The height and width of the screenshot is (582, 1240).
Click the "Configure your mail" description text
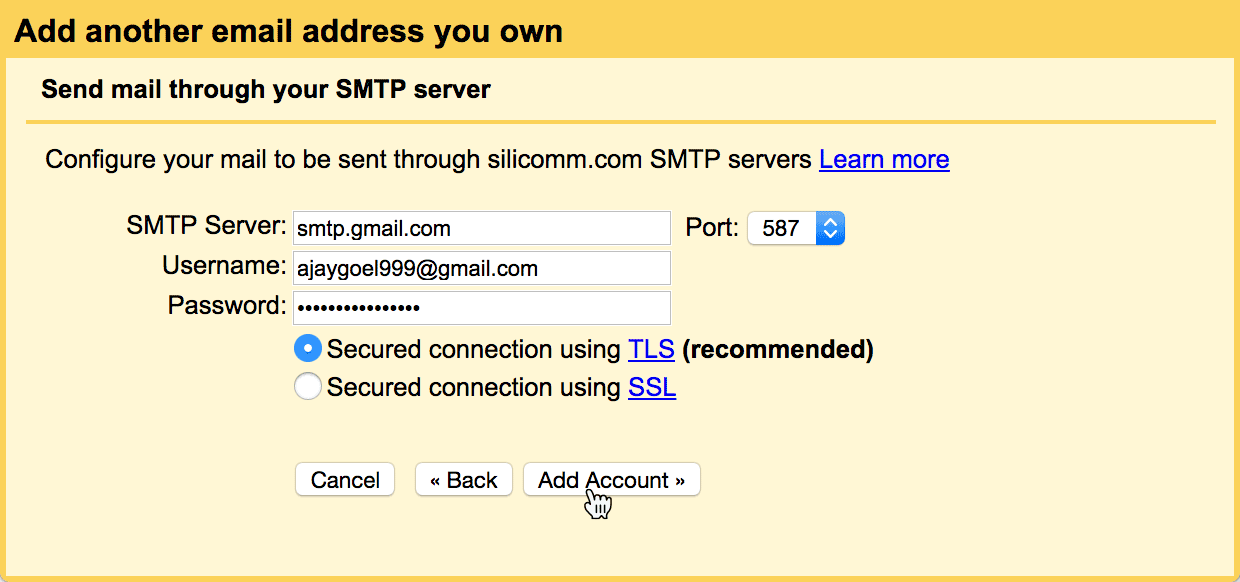tap(428, 160)
